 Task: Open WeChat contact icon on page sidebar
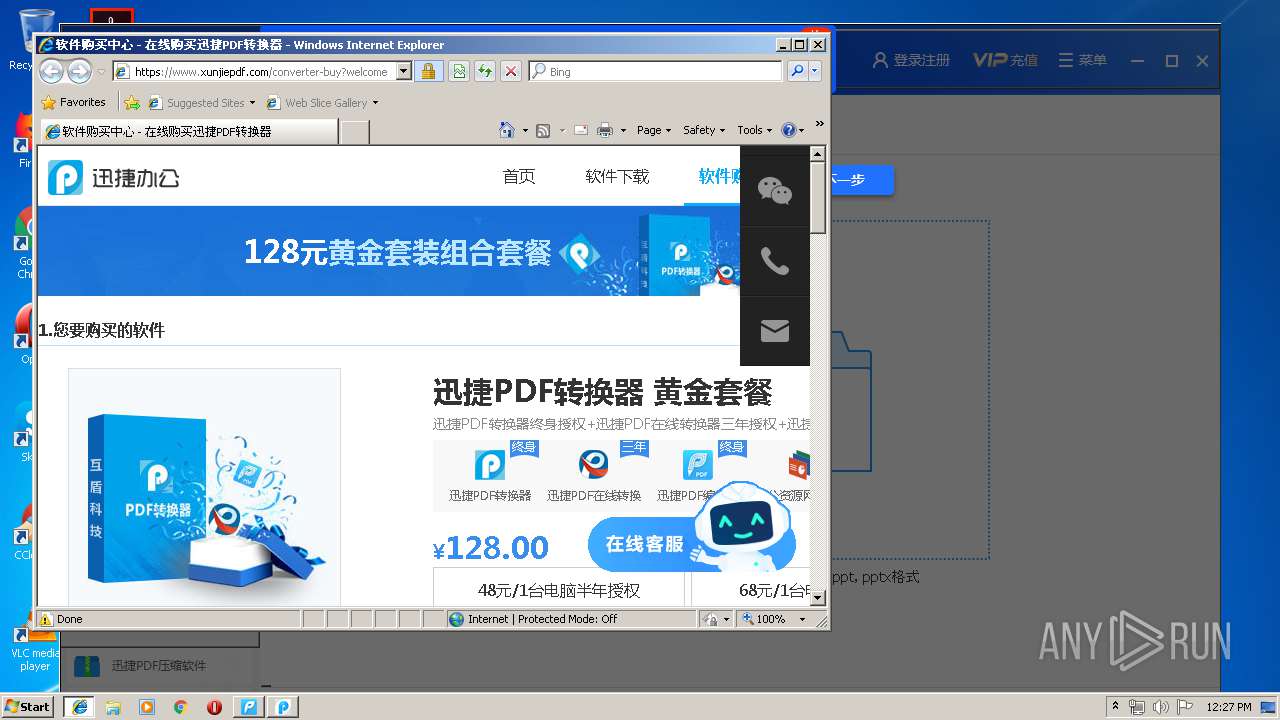[774, 191]
